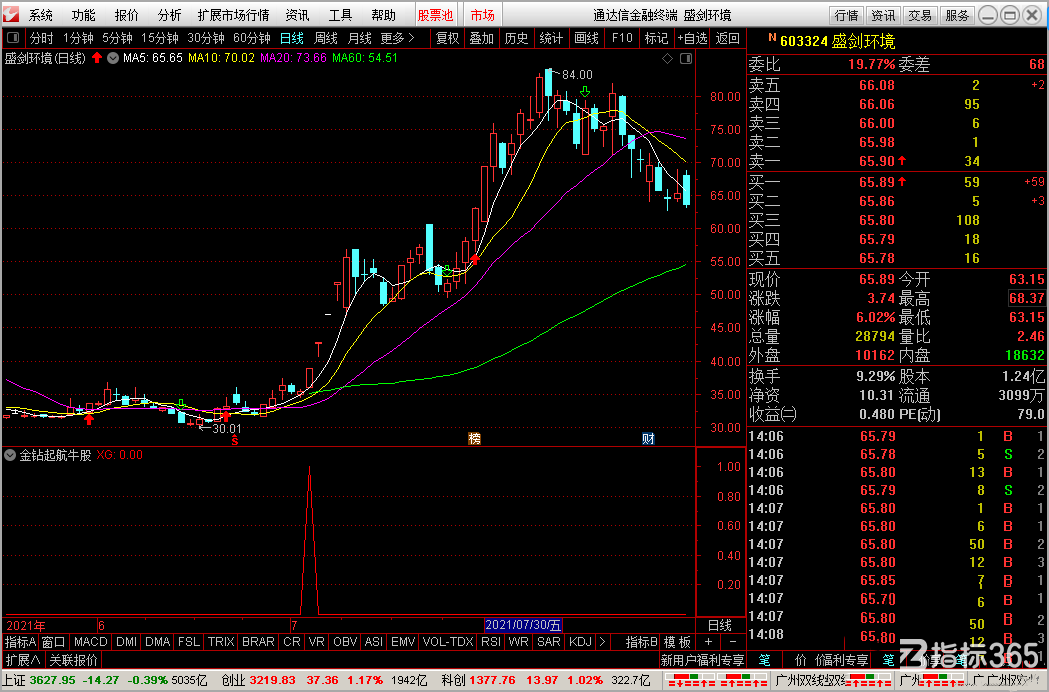Viewport: 1049px width, 692px height.
Task: Click the 2021/07/30/五 date marker on timeline
Action: click(523, 625)
